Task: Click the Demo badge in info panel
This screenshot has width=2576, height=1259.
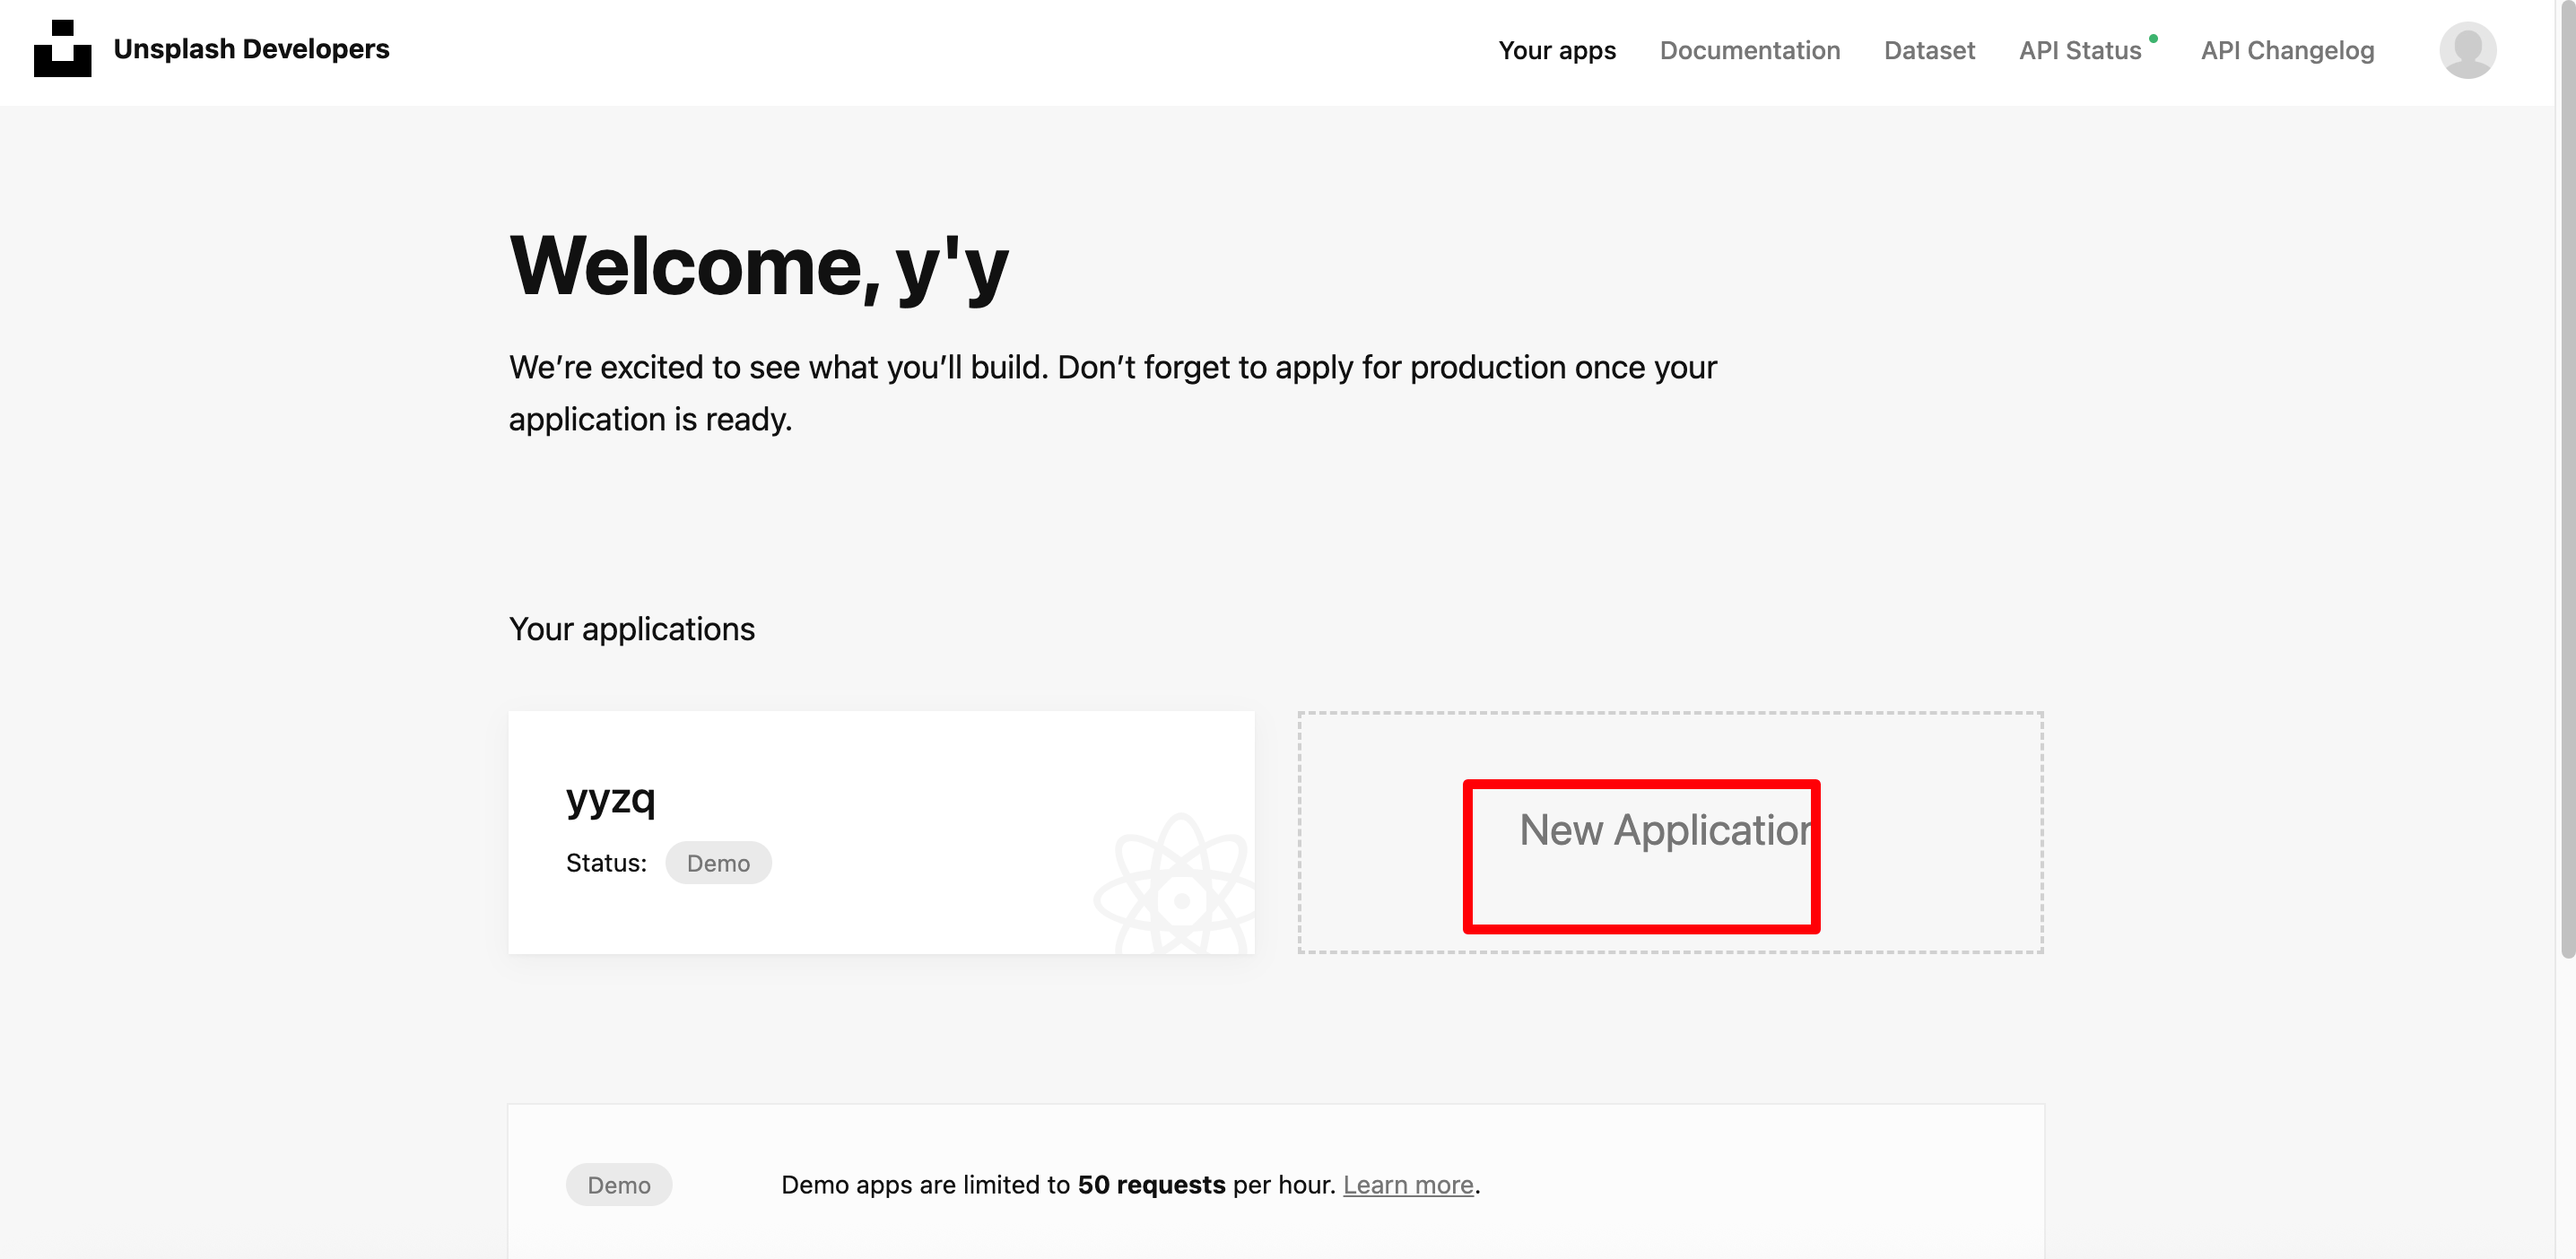Action: click(x=618, y=1184)
